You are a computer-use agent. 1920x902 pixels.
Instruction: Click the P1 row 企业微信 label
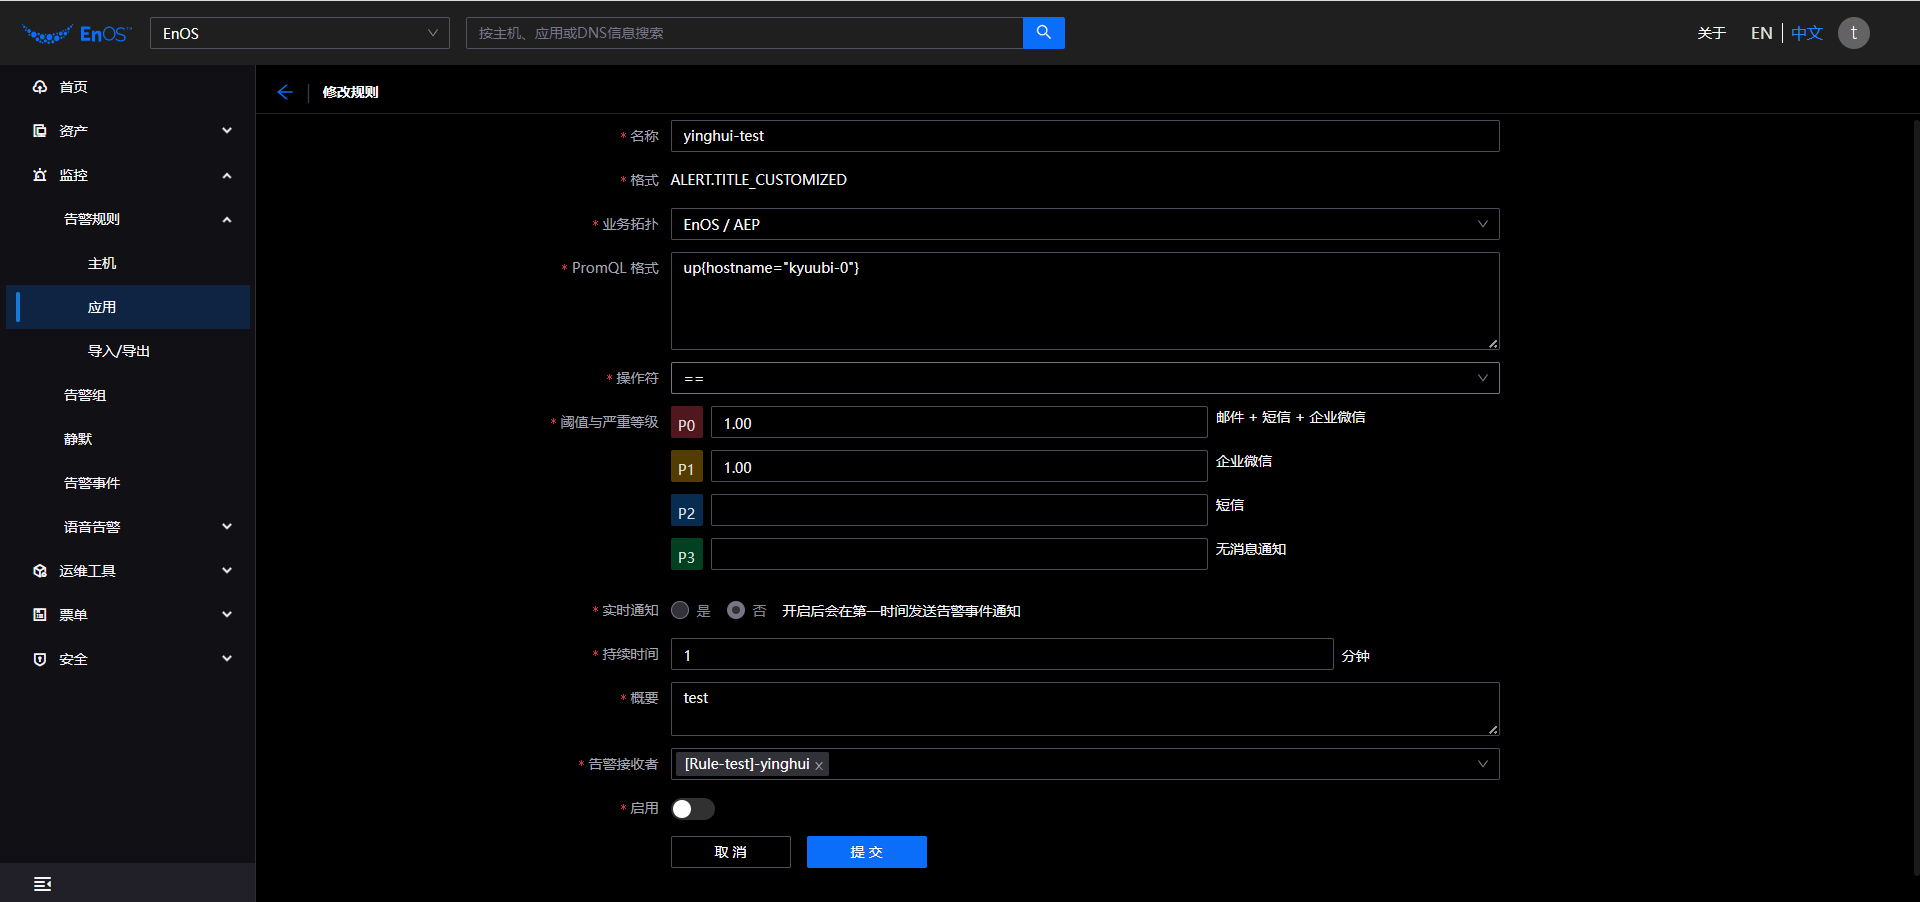(1243, 461)
